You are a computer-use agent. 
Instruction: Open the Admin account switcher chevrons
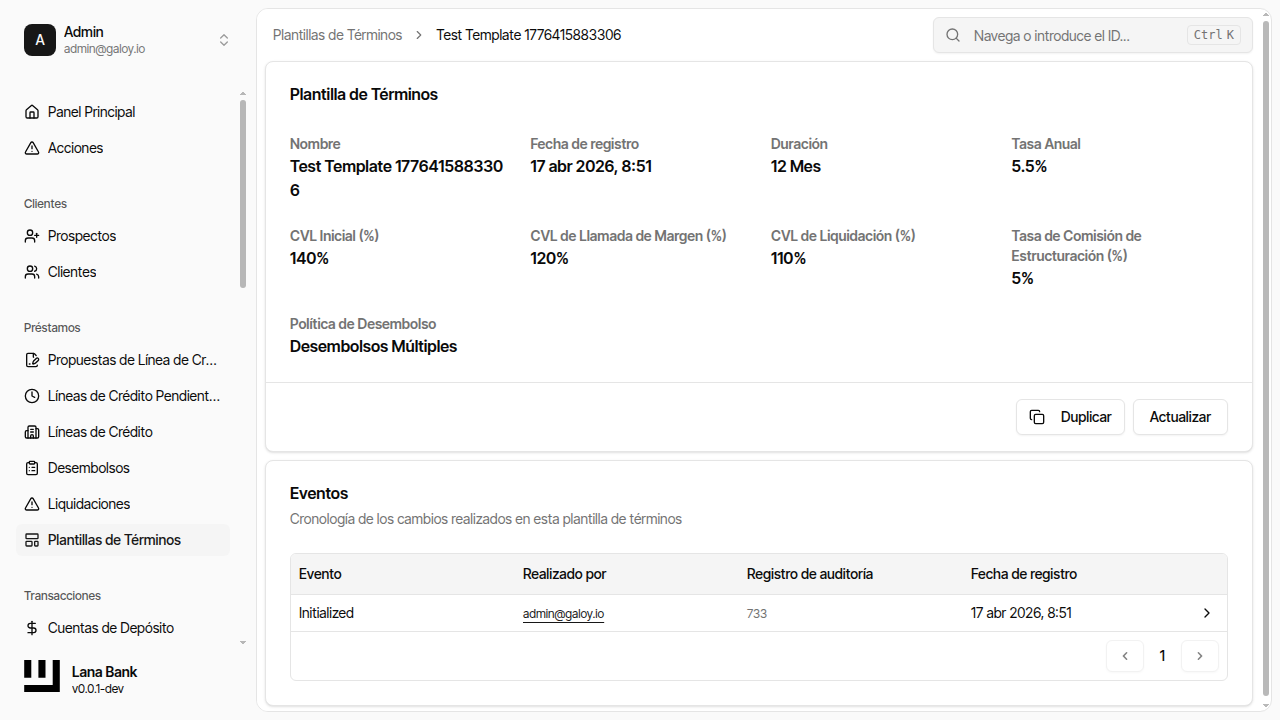point(224,40)
